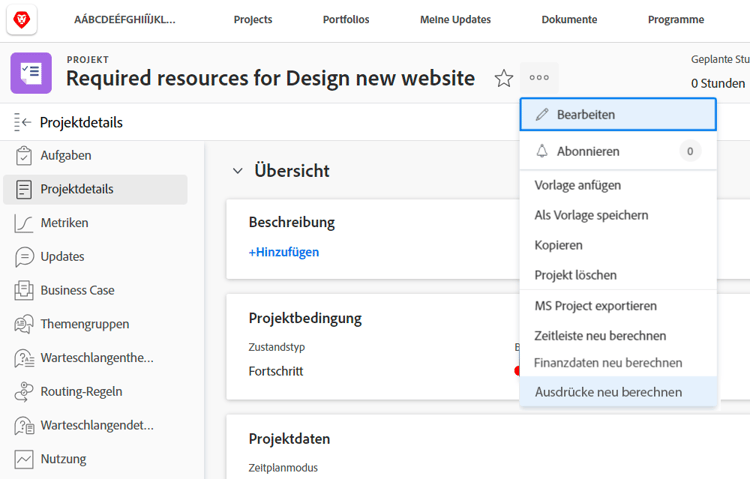Click the Aufgaben clipboard icon
Image resolution: width=750 pixels, height=479 pixels.
(23, 156)
